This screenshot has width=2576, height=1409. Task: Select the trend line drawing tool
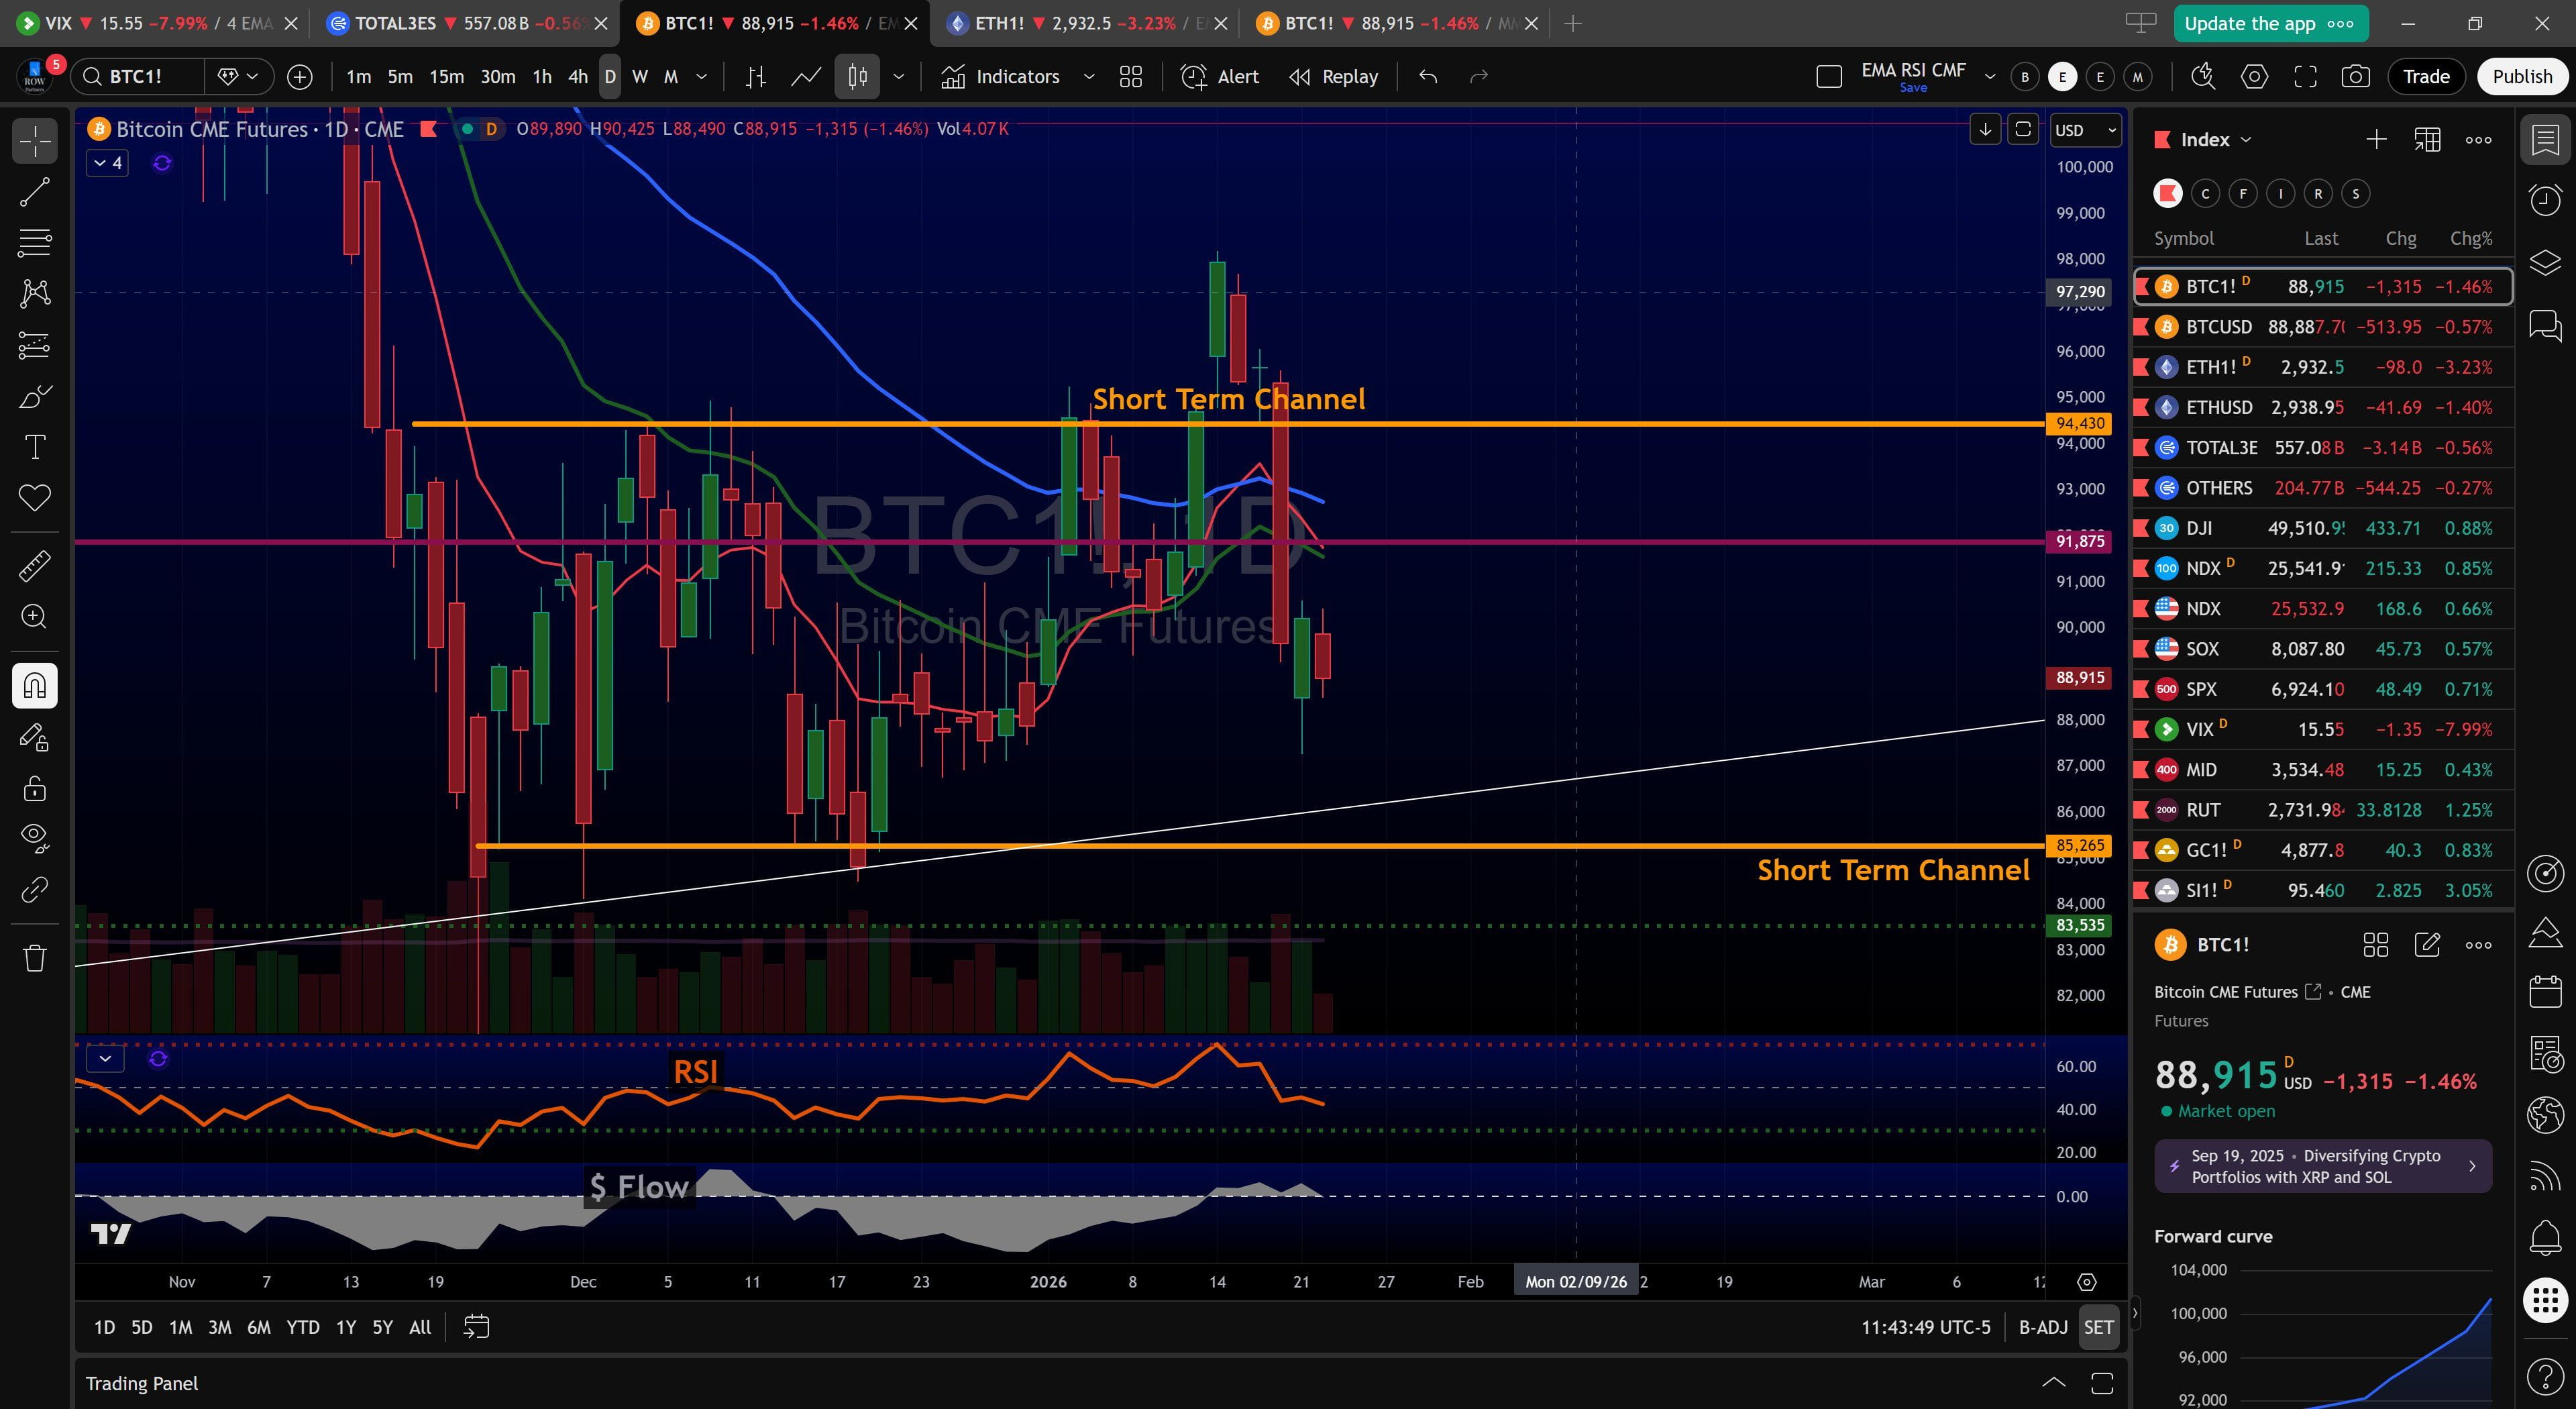pos(35,191)
